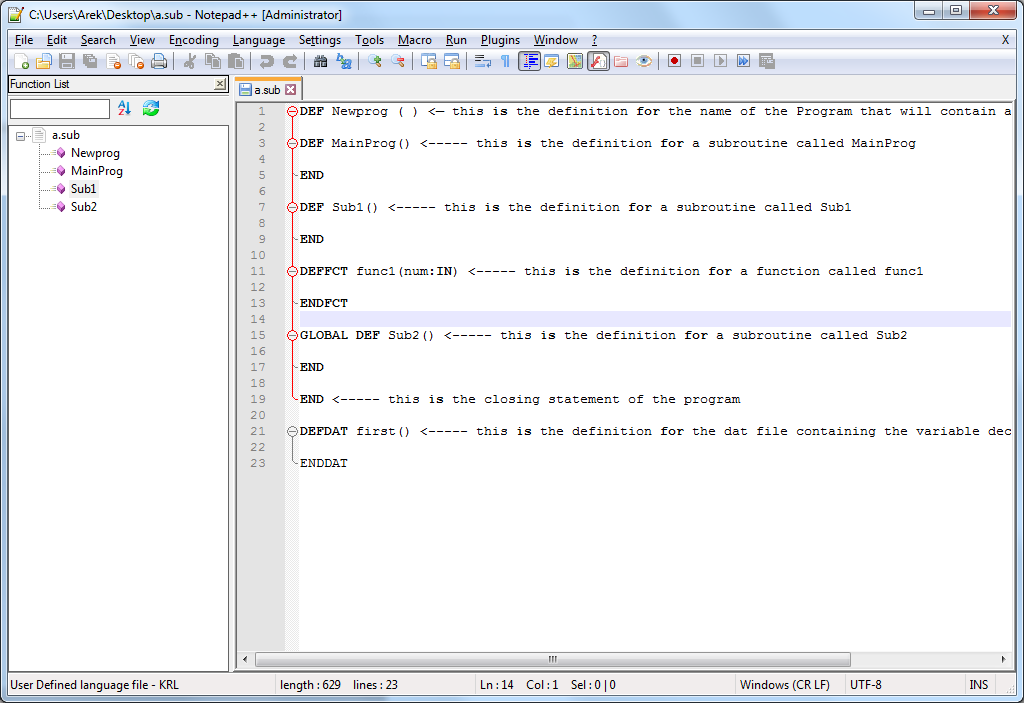
Task: Start recording a macro
Action: [x=673, y=61]
